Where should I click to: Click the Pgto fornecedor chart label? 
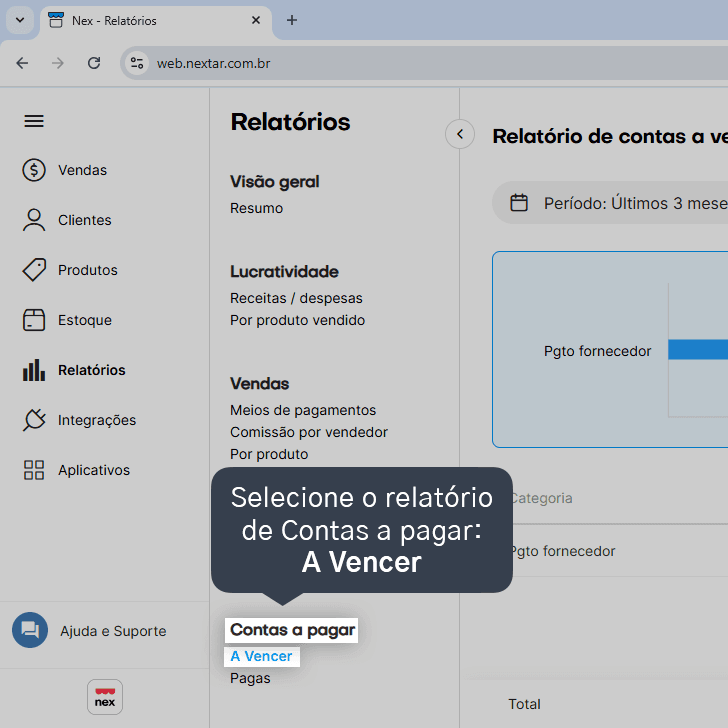coord(598,351)
